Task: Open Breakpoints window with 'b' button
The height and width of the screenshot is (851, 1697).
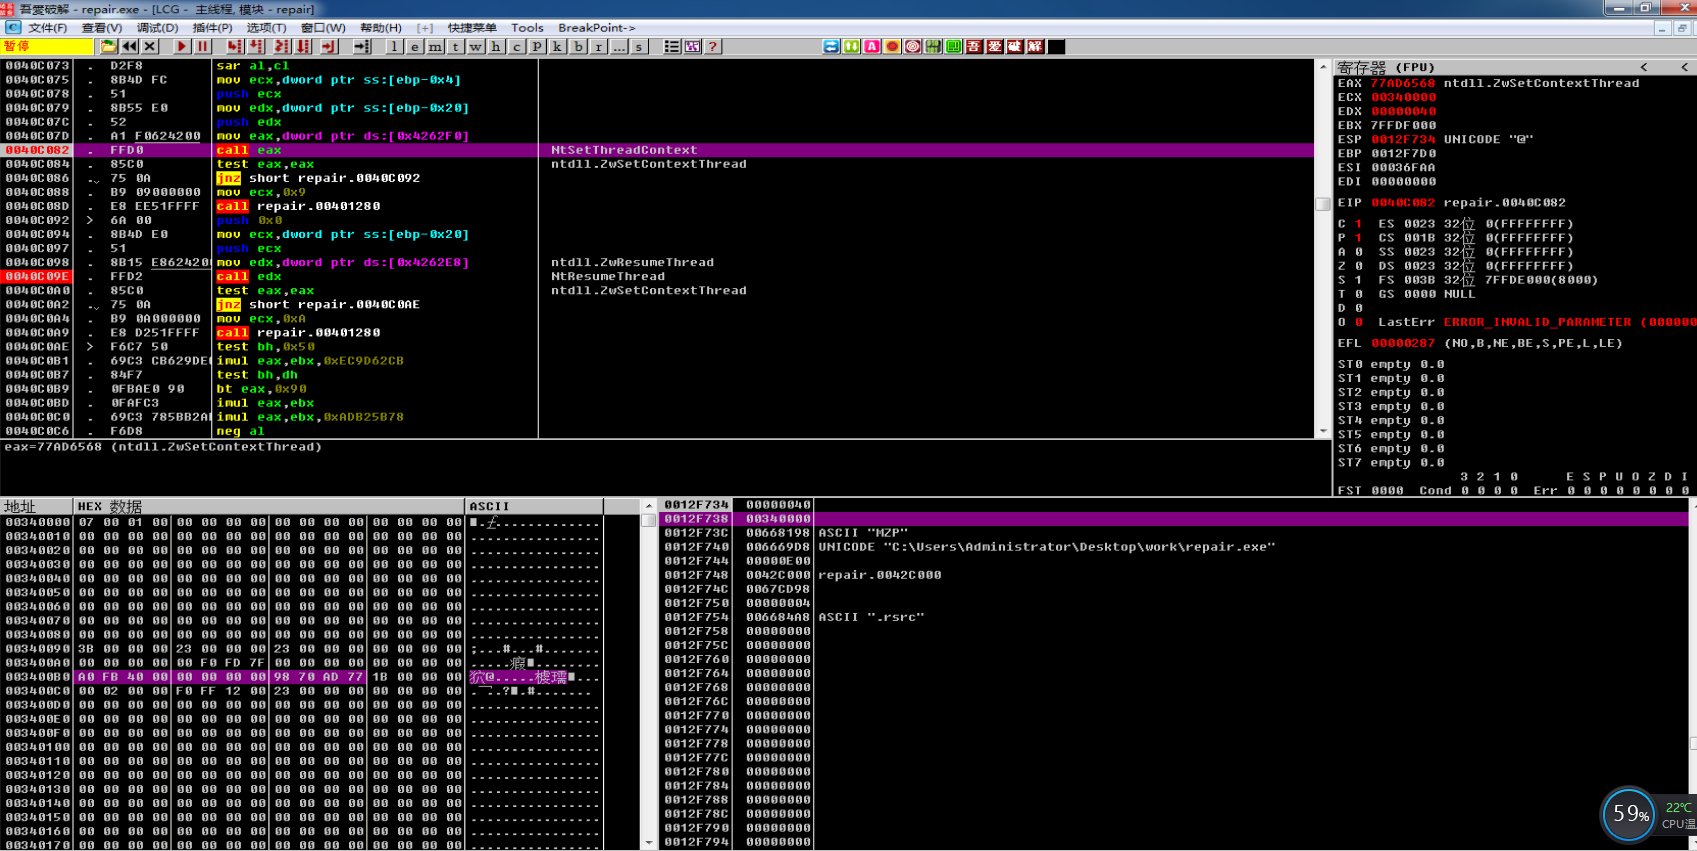Action: click(578, 46)
